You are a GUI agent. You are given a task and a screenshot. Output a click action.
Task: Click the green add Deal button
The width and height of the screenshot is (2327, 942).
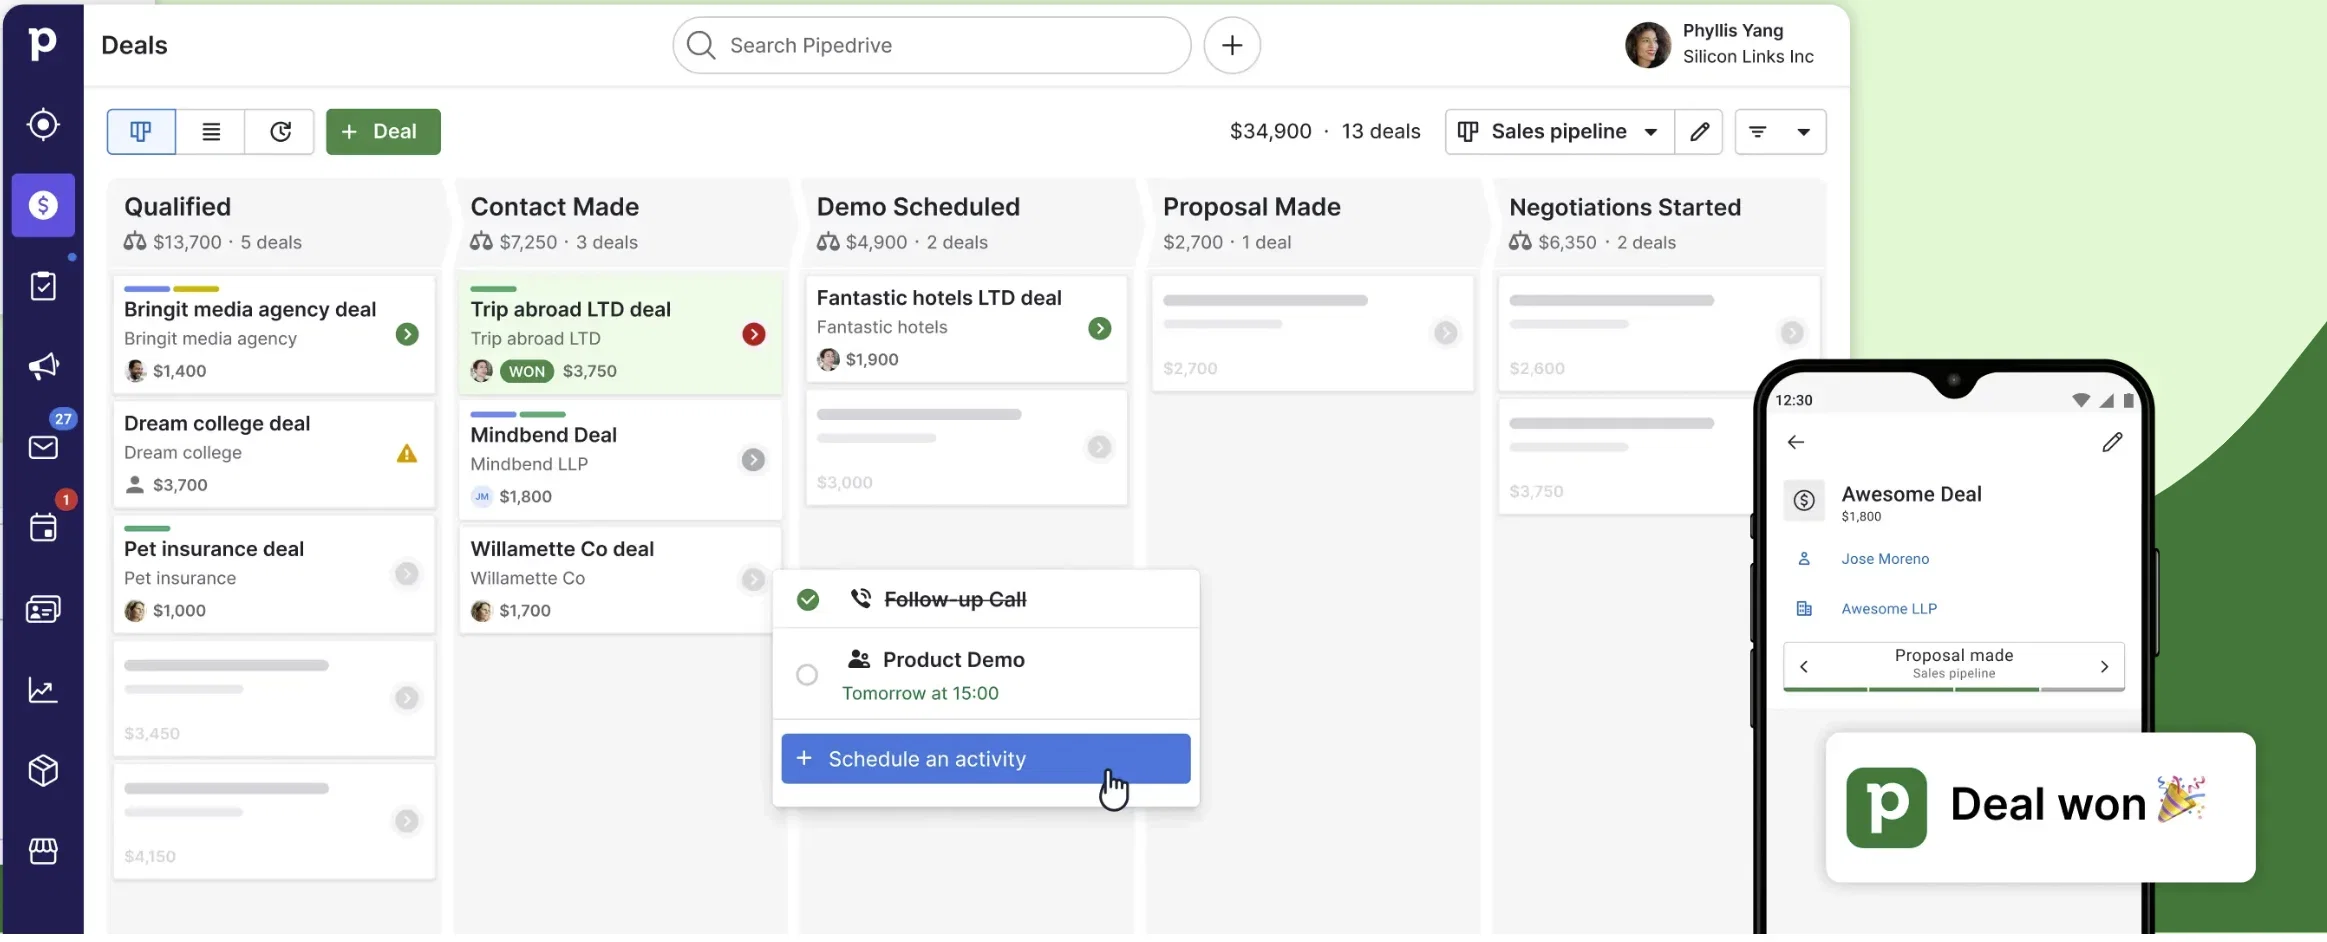[383, 132]
